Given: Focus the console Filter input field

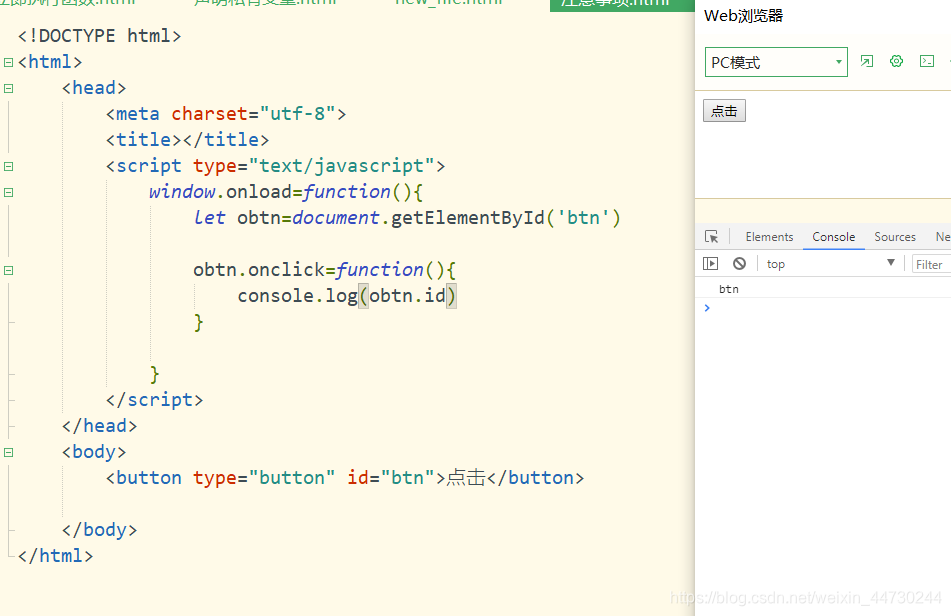Looking at the screenshot, I should [932, 264].
